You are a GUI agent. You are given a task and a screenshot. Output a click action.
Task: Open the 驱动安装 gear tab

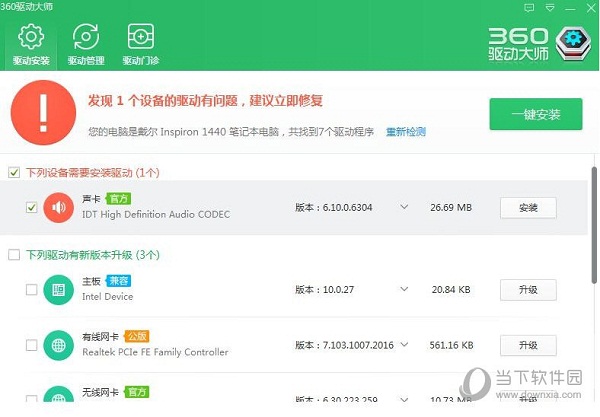pyautogui.click(x=31, y=44)
